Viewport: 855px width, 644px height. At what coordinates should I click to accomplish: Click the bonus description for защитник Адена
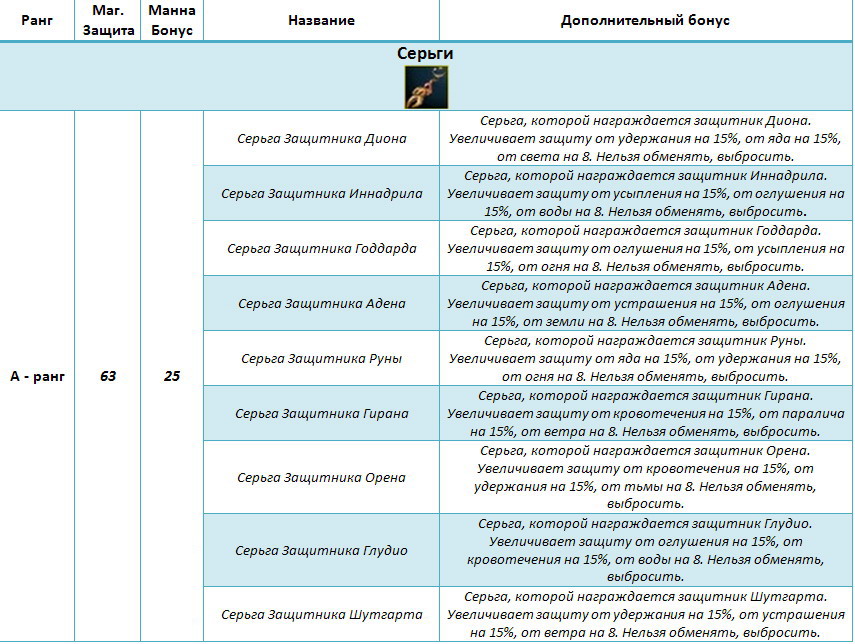point(646,304)
